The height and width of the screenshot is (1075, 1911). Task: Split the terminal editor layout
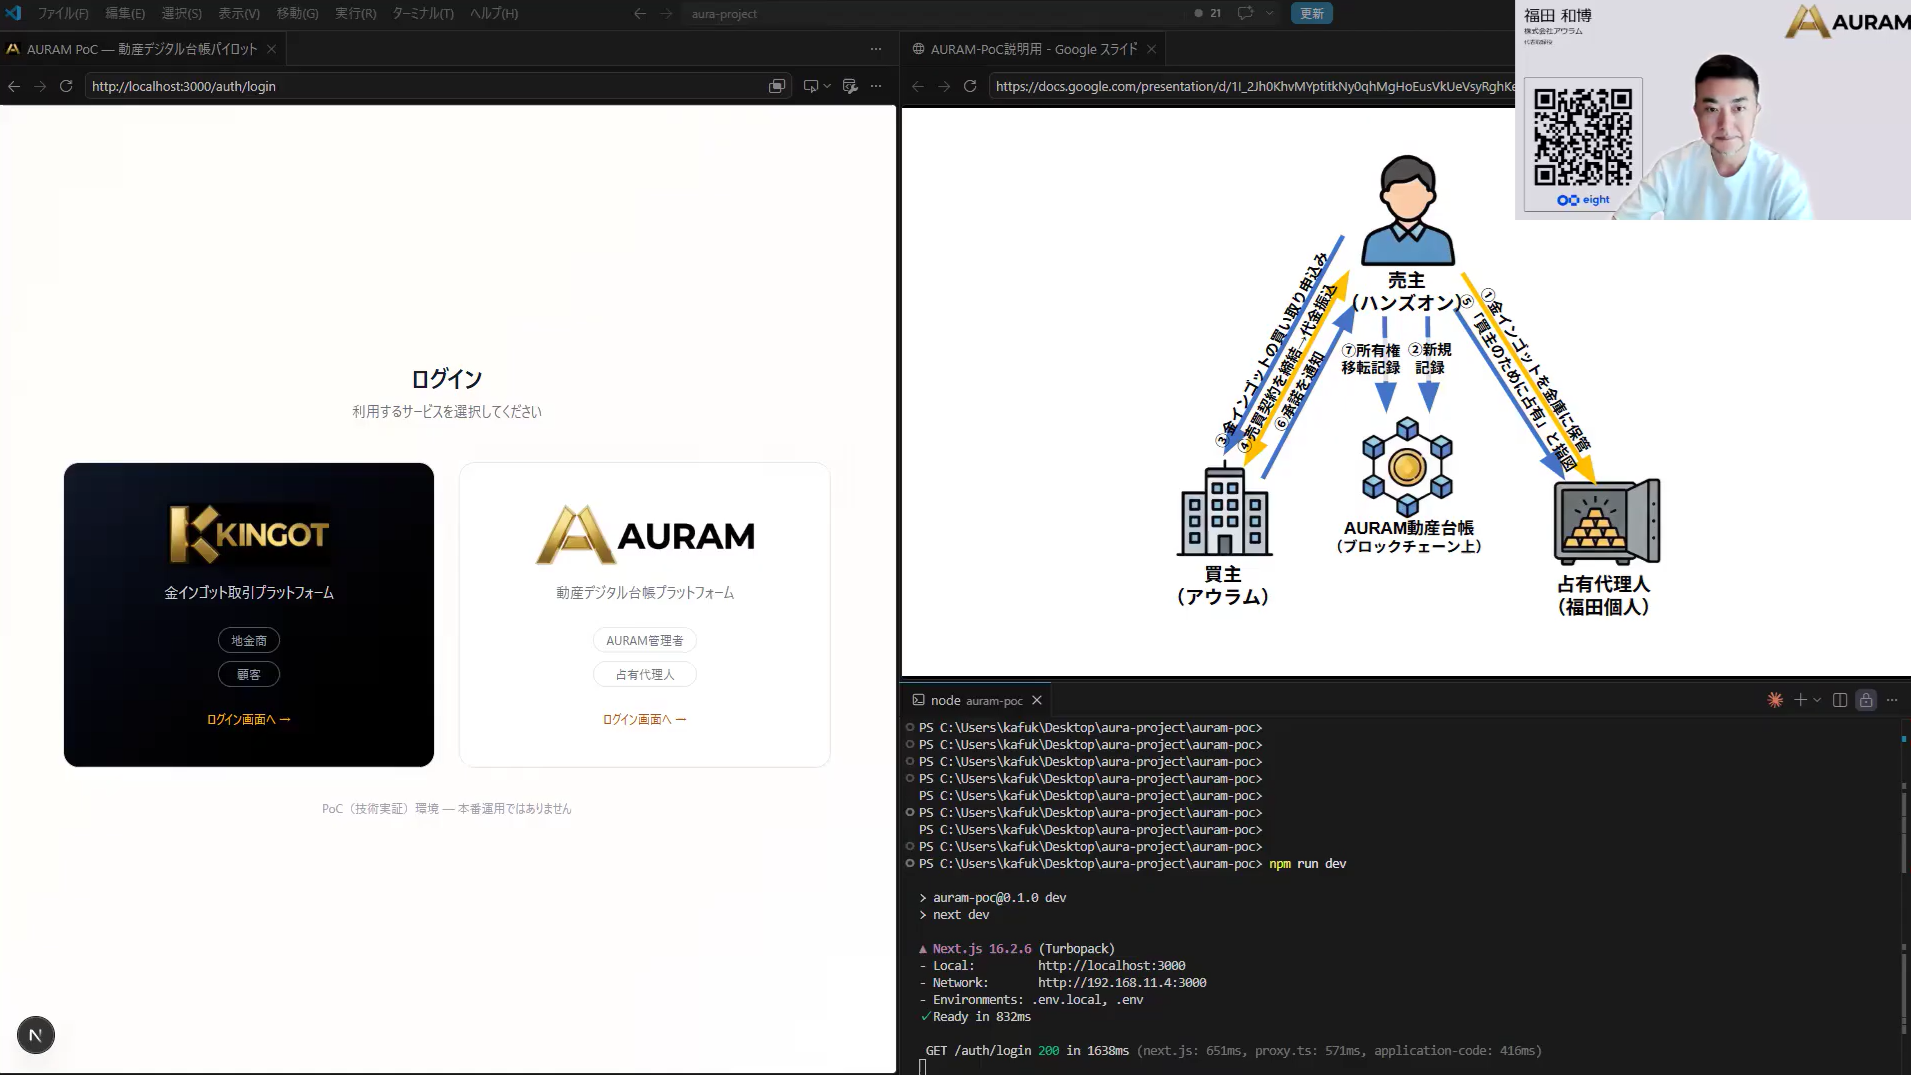pos(1840,700)
